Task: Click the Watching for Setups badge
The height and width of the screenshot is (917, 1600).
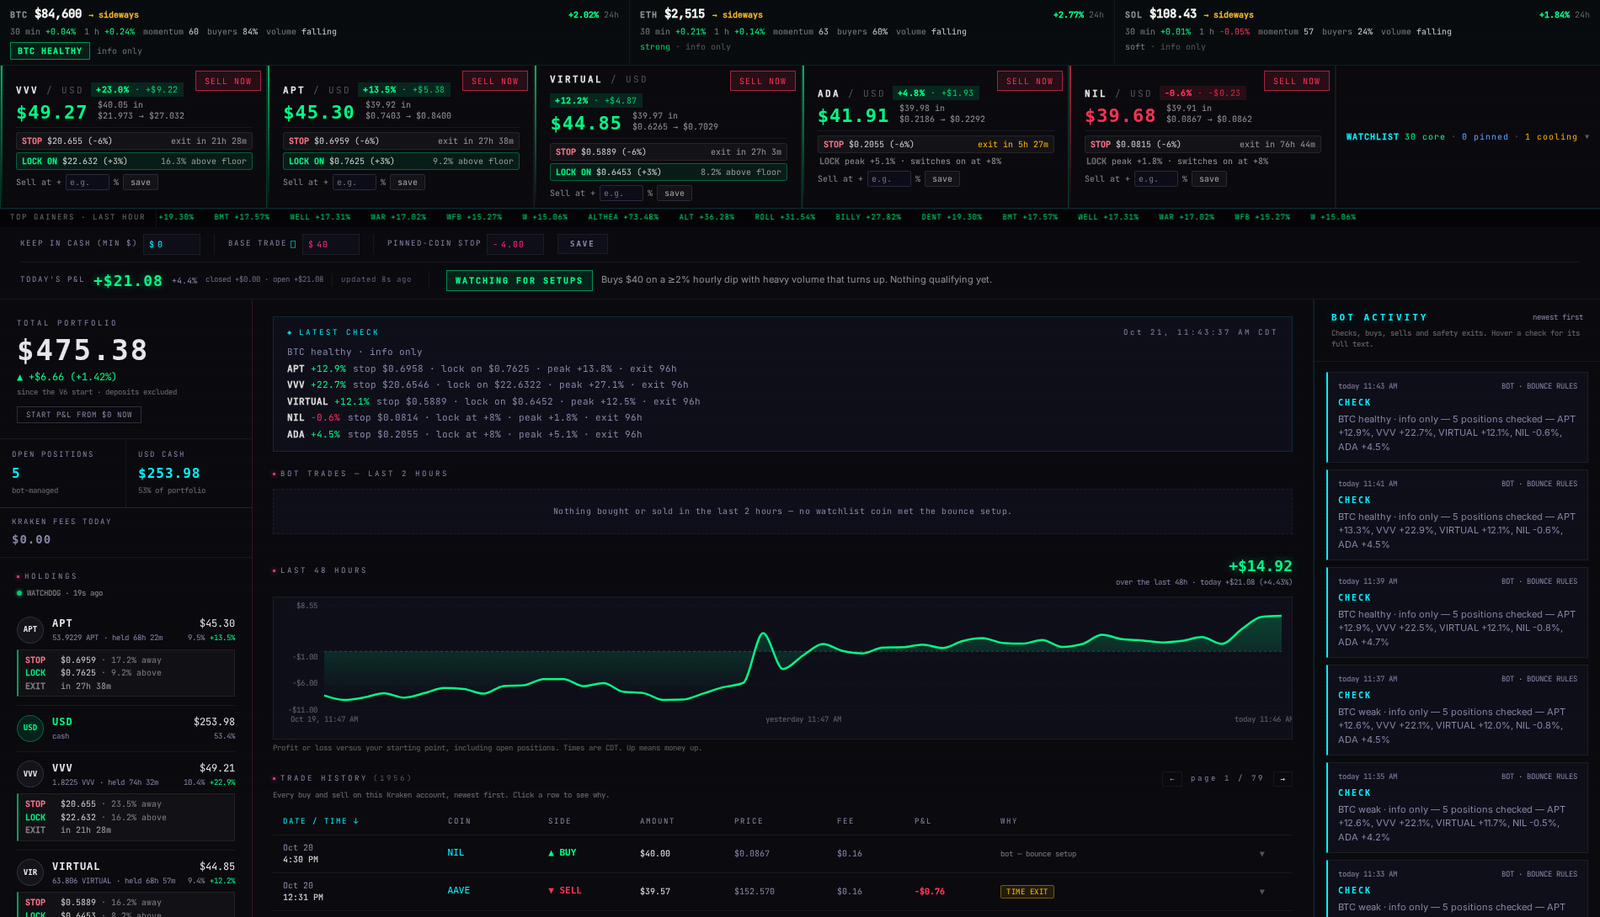Action: (519, 281)
